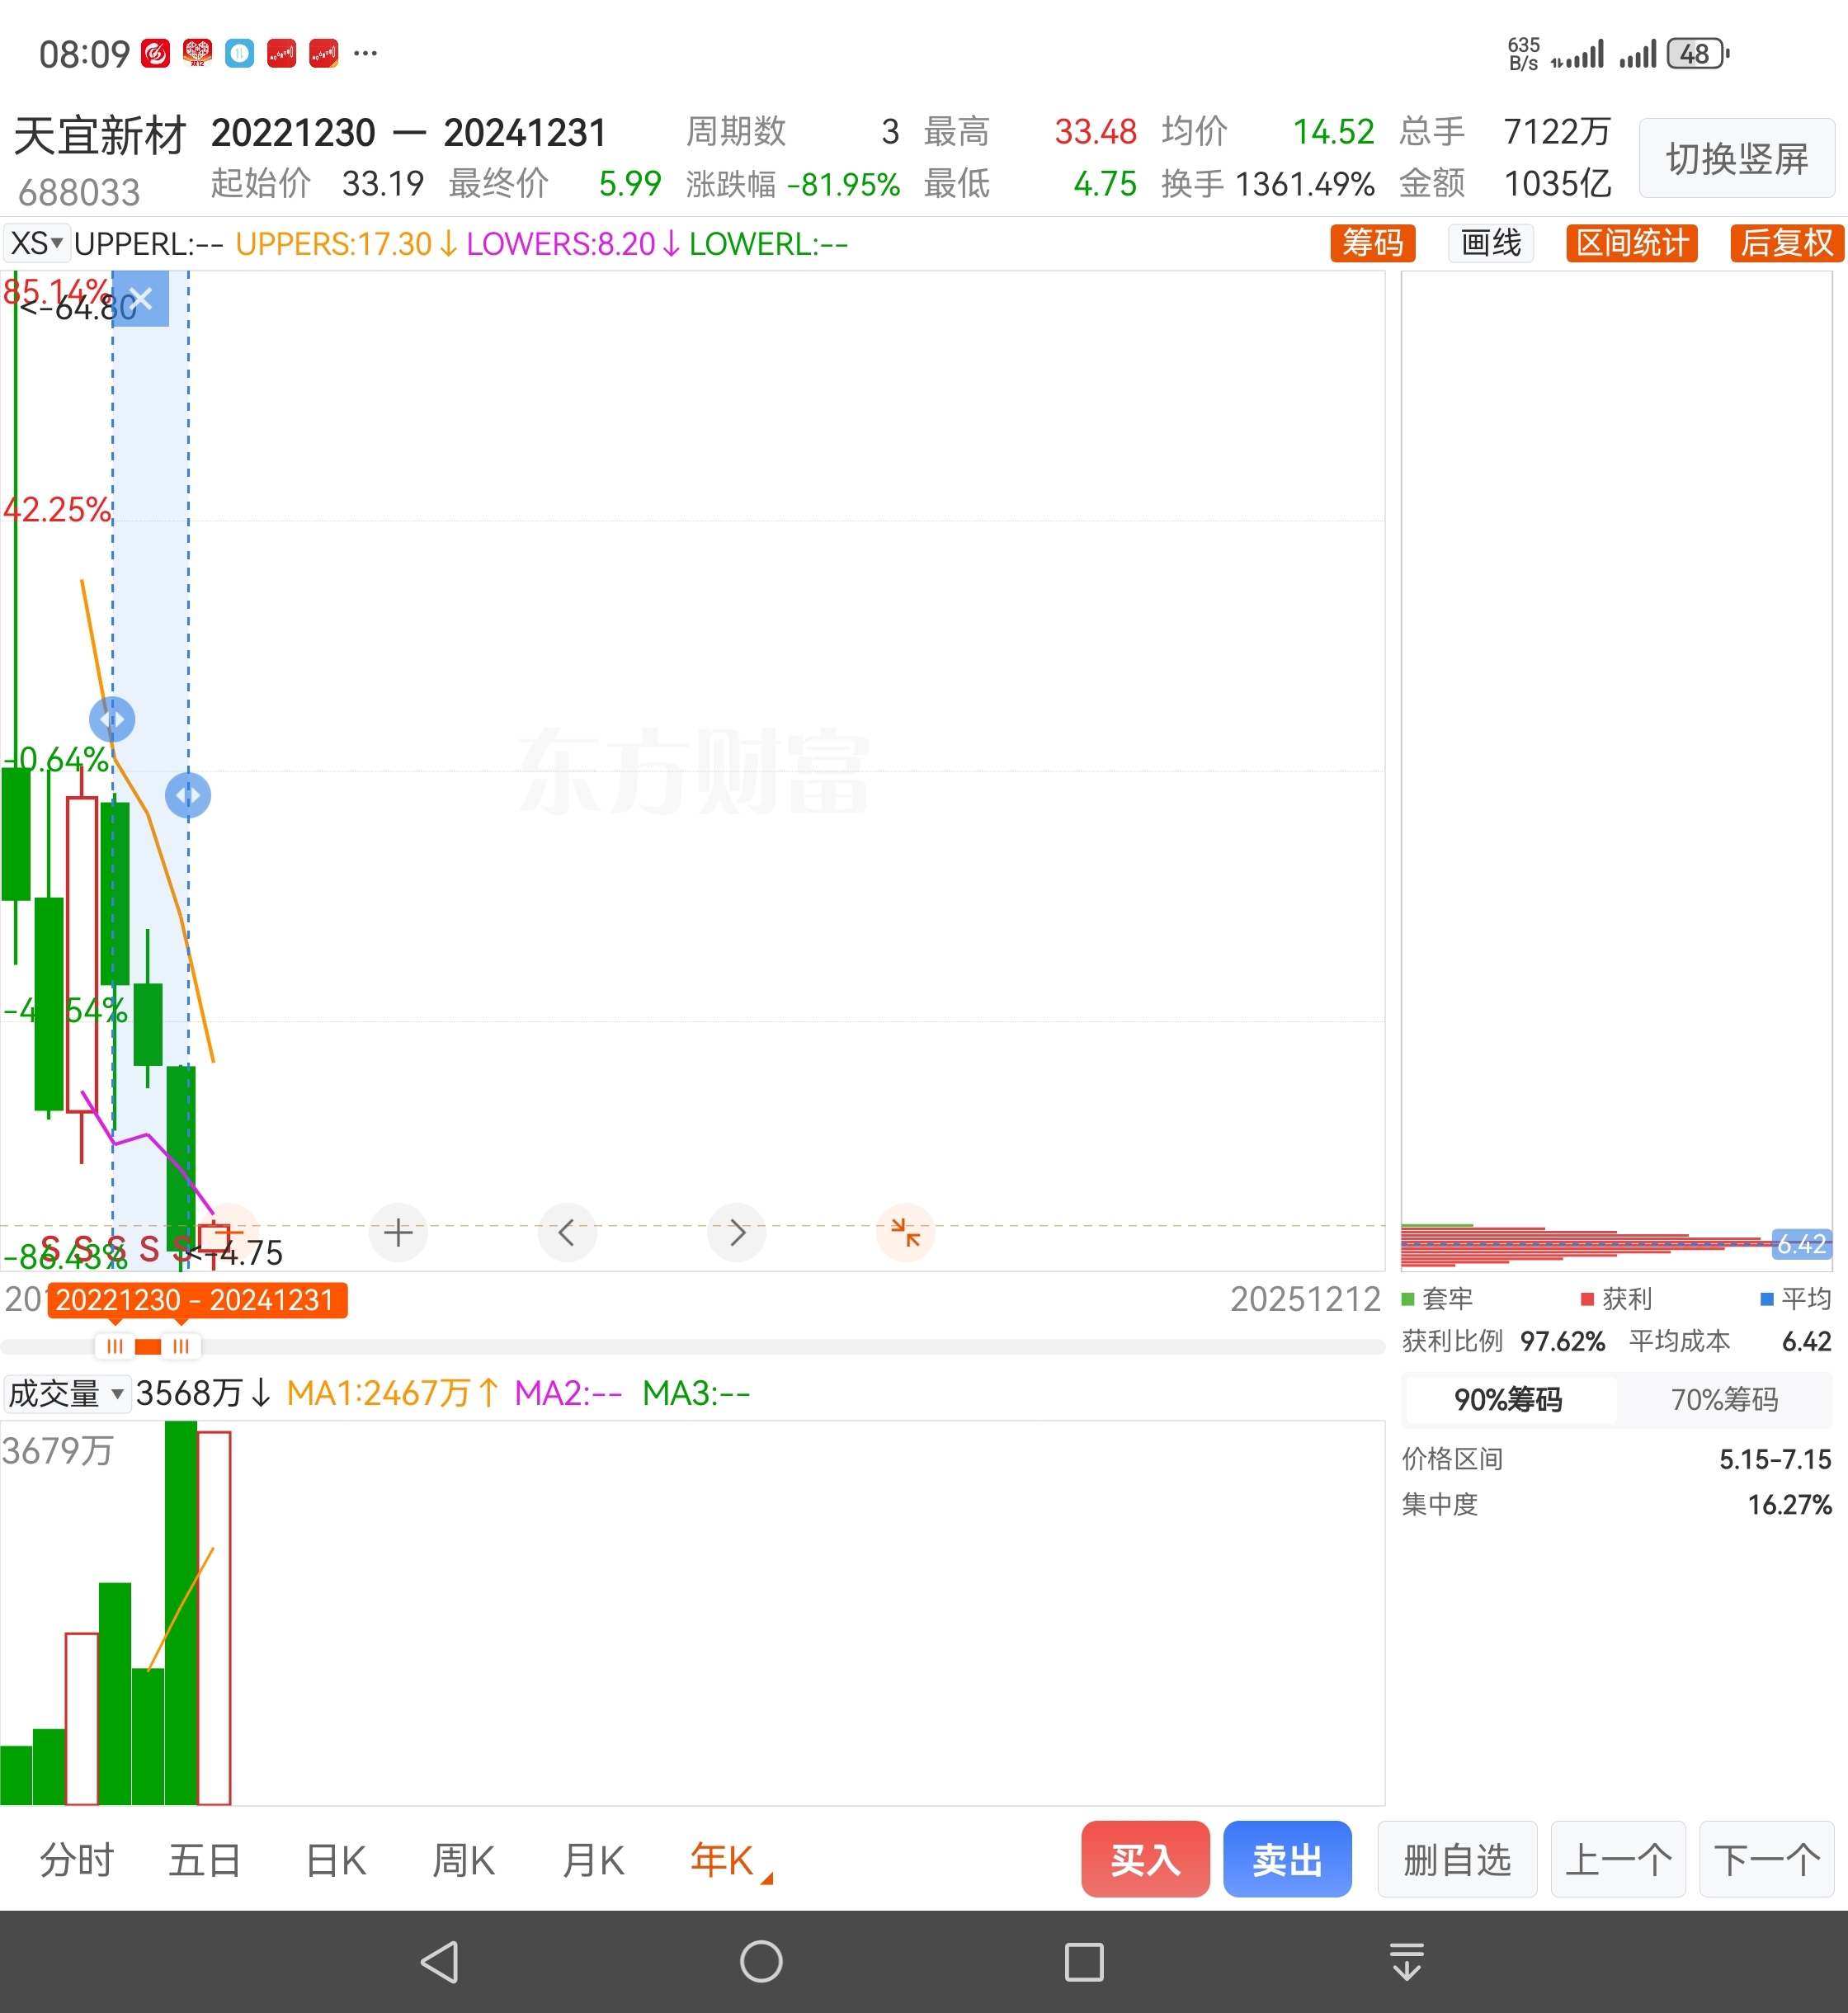
Task: Click the right arrow chart navigation icon
Action: point(737,1232)
